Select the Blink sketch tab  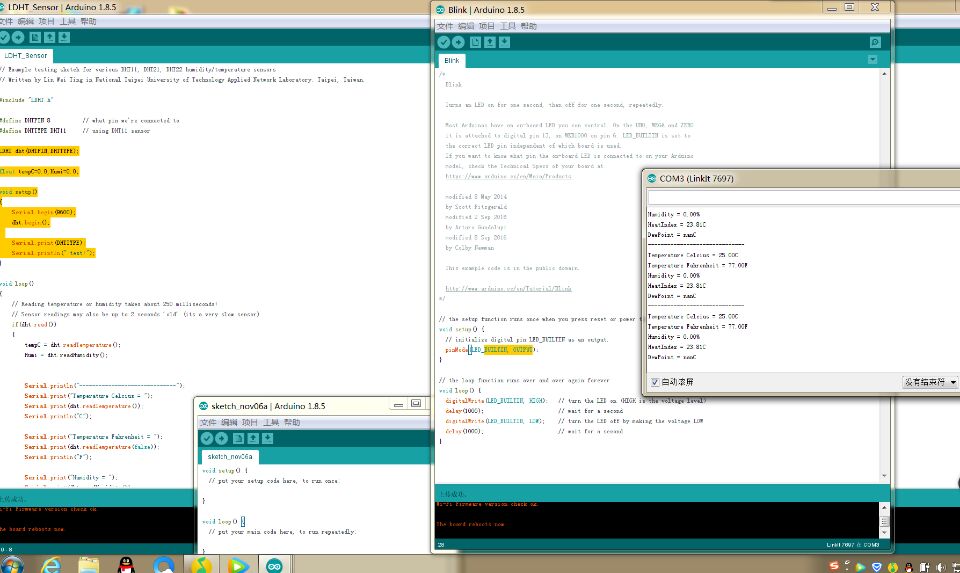[x=452, y=61]
